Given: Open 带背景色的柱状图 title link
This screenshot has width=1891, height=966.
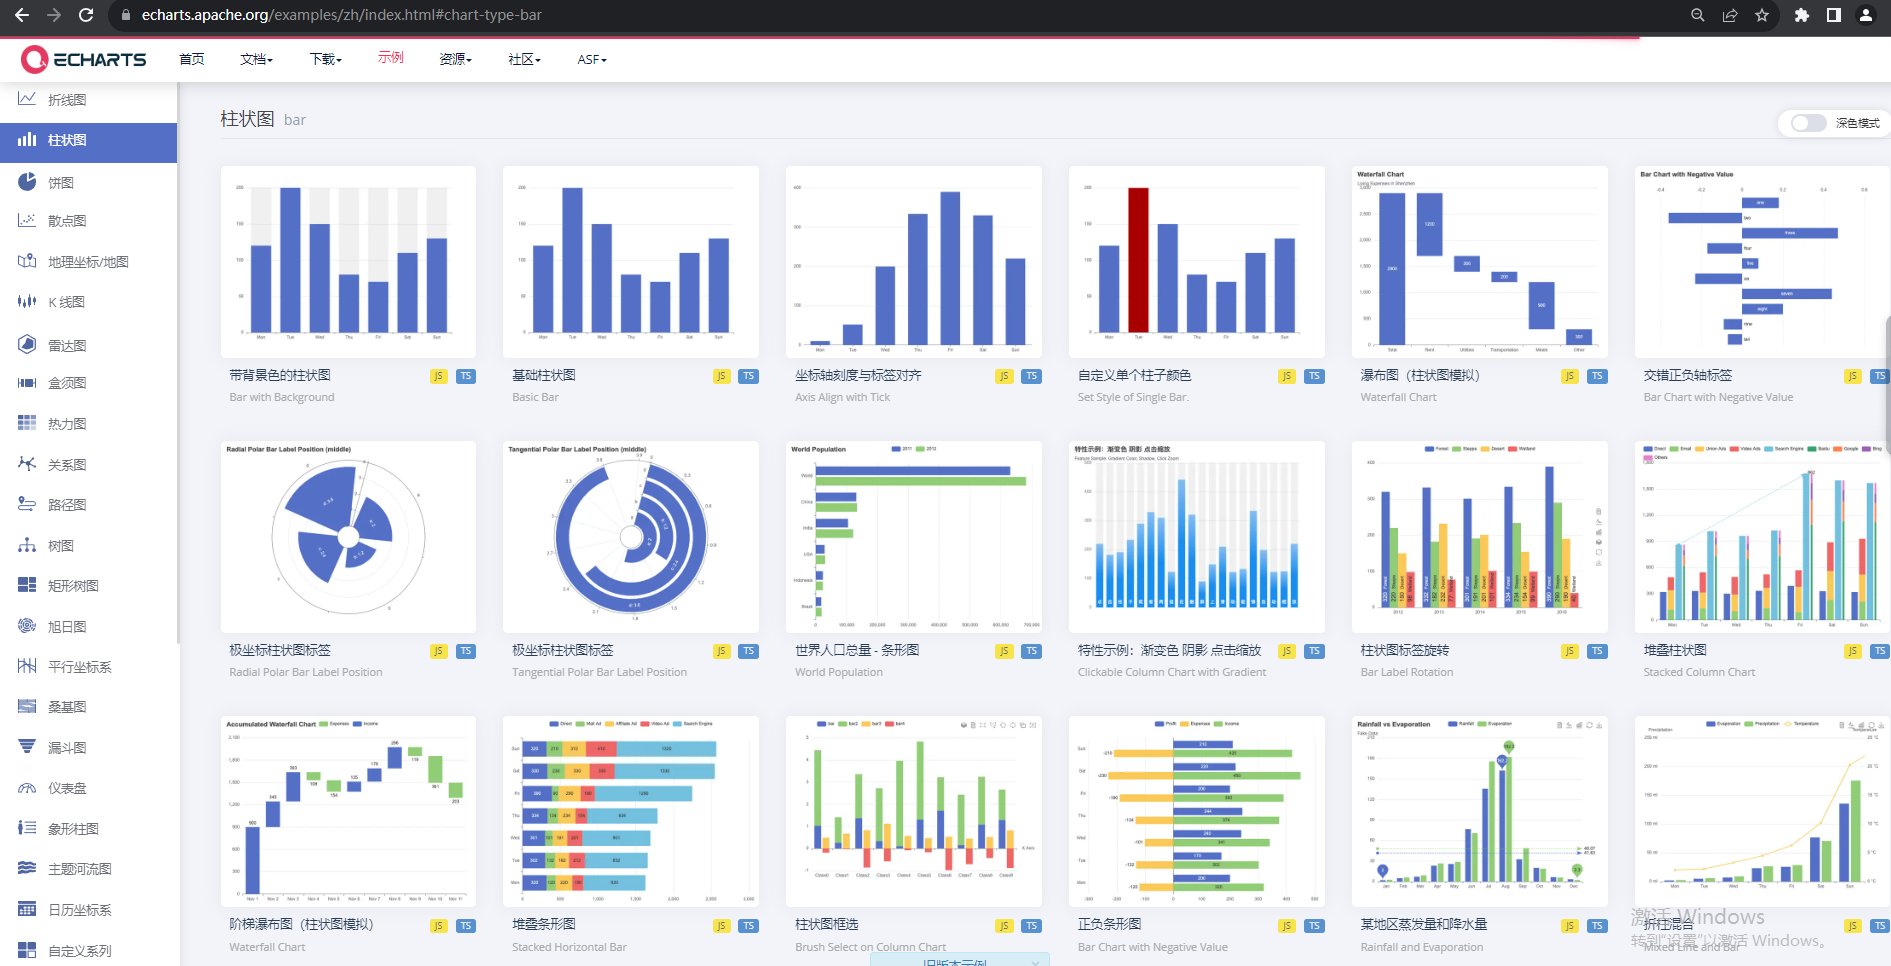Looking at the screenshot, I should [x=280, y=375].
